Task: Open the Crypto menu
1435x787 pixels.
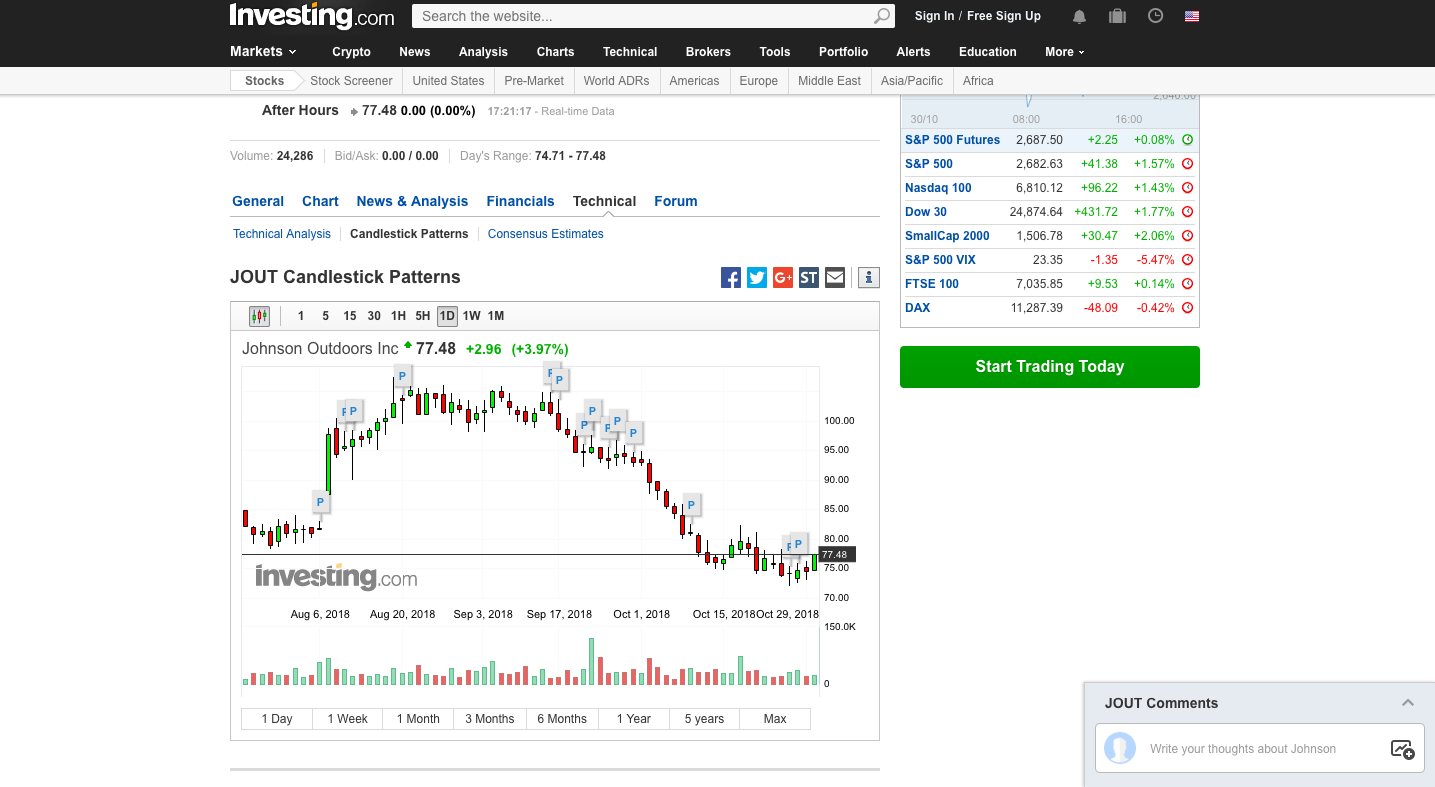Action: (x=351, y=52)
